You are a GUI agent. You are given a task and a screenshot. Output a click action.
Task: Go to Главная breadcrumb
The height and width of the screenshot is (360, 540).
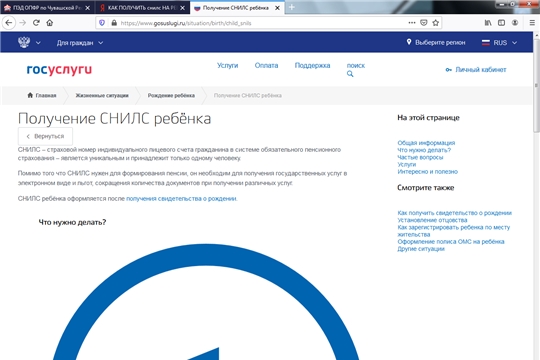[46, 95]
